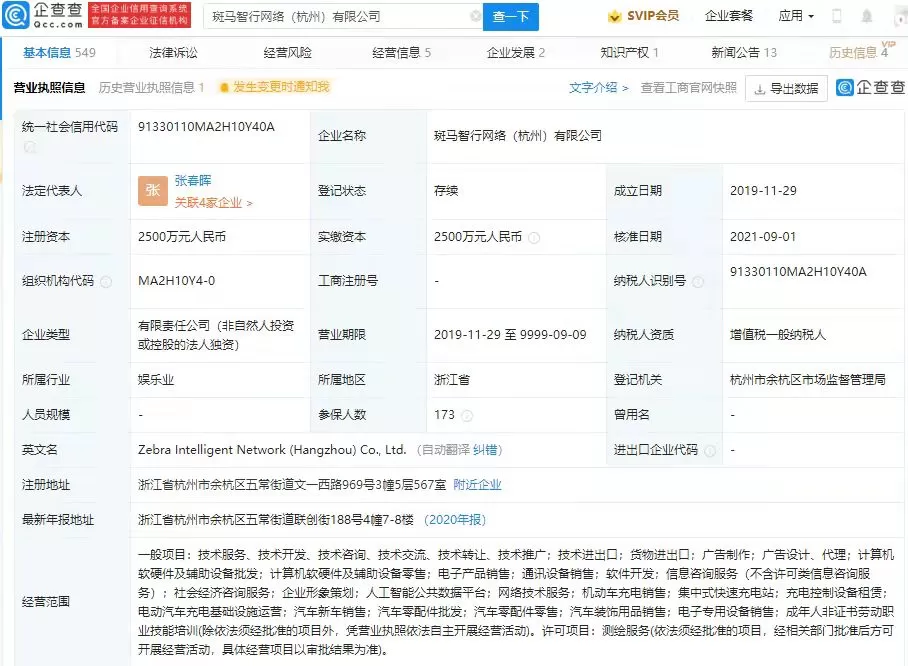The height and width of the screenshot is (666, 908).
Task: Click the help icon next to 组织机构代码
Action: 106,282
